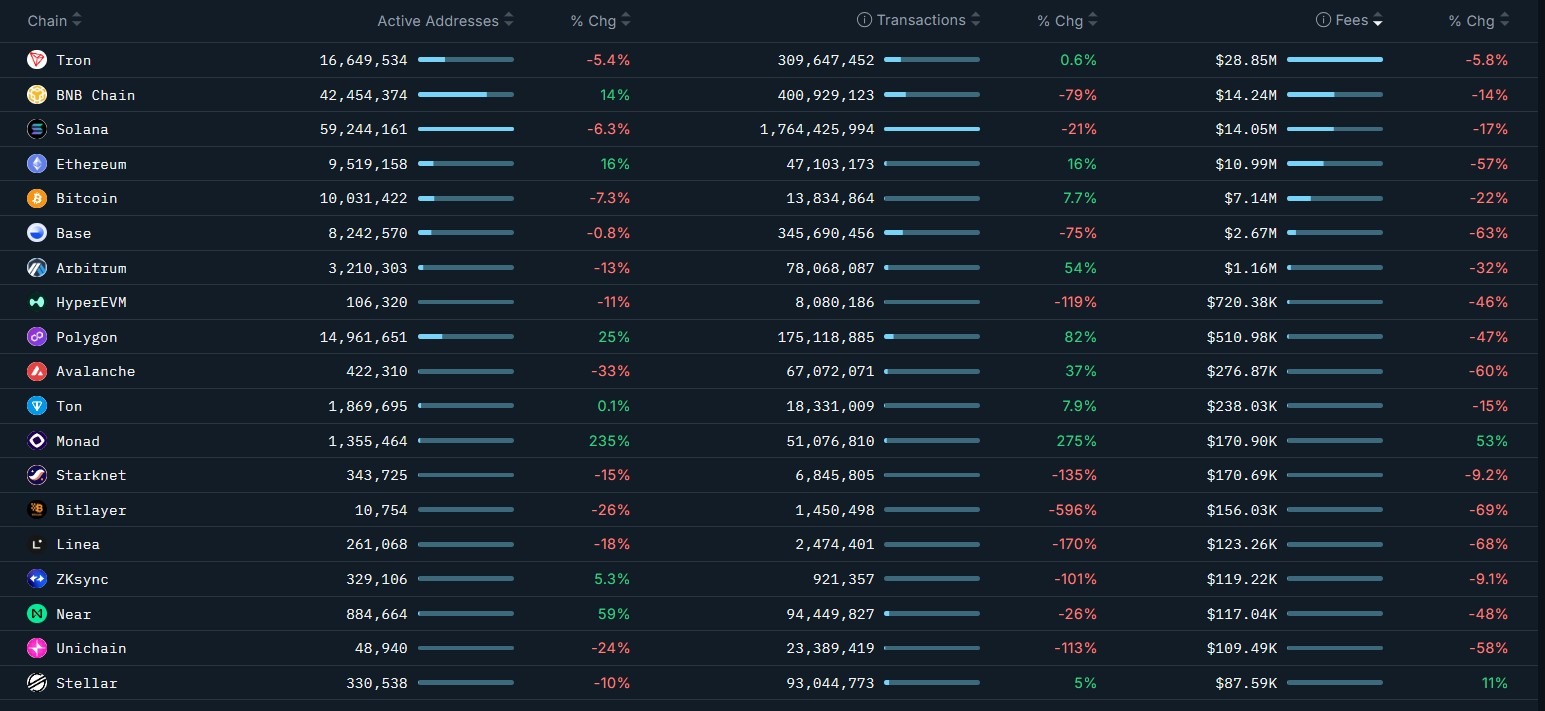Click Tron's fees progress bar
Image resolution: width=1545 pixels, height=711 pixels.
1335,59
